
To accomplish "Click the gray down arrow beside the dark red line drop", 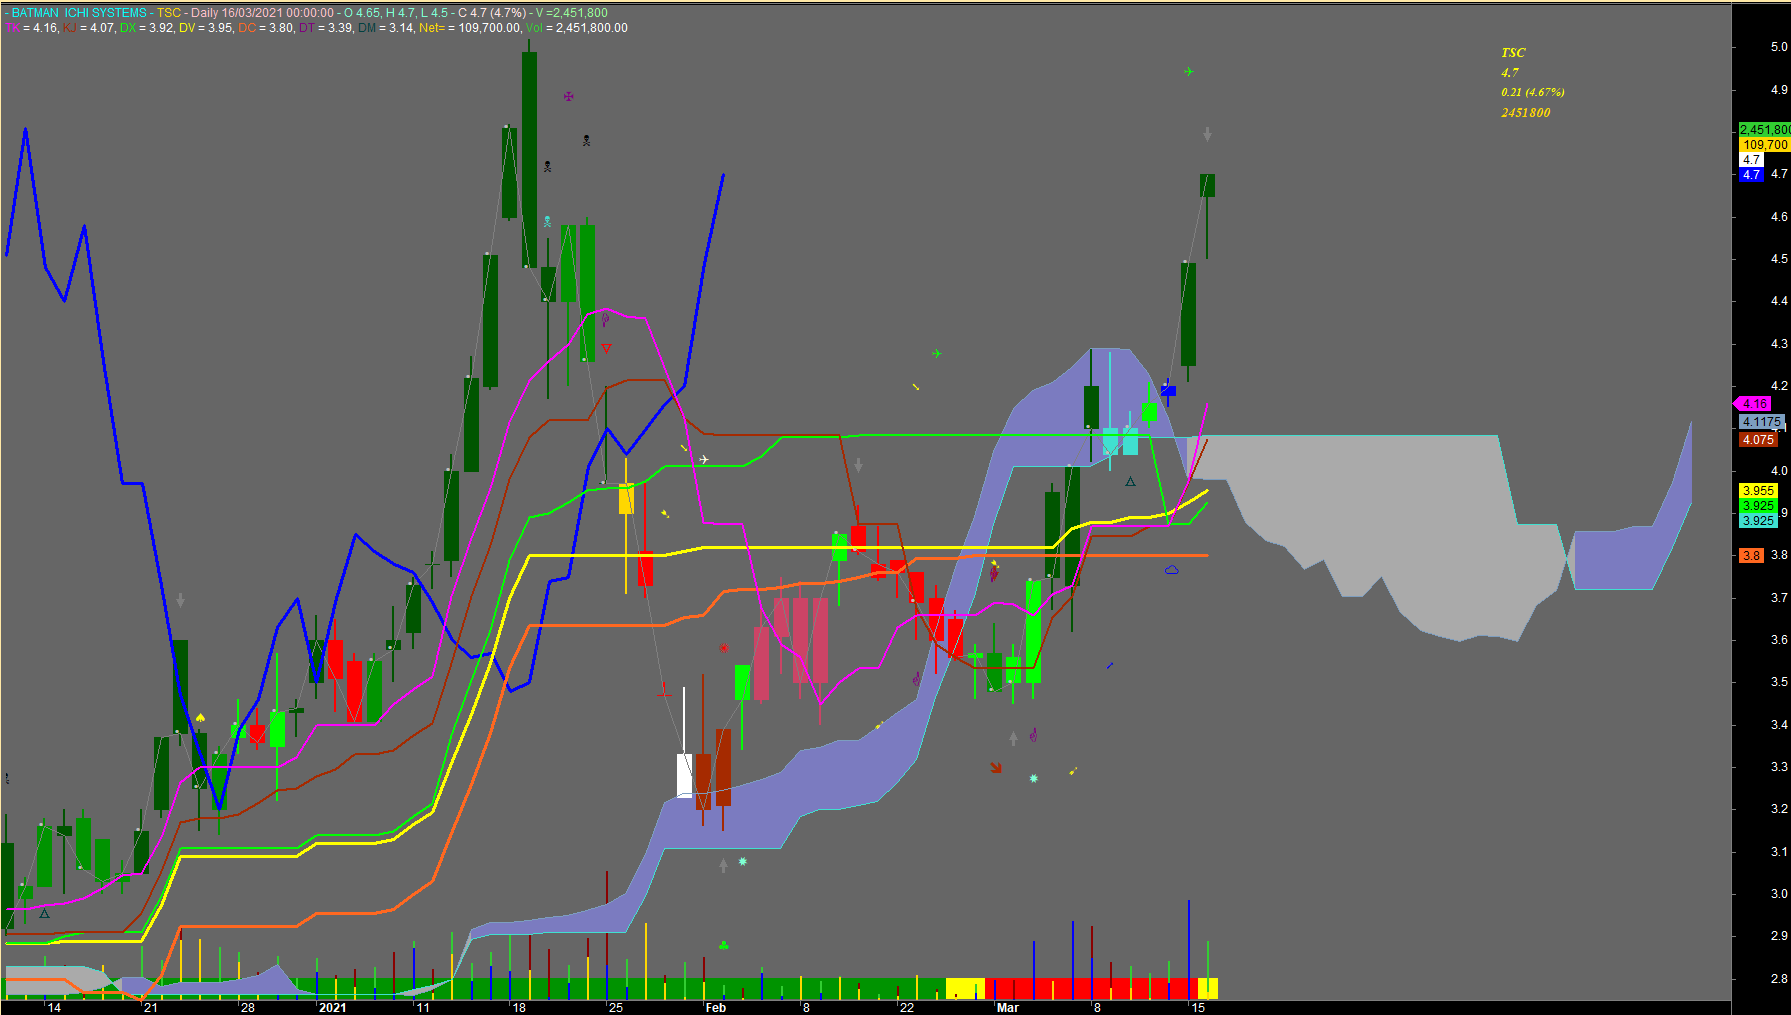I will [858, 465].
